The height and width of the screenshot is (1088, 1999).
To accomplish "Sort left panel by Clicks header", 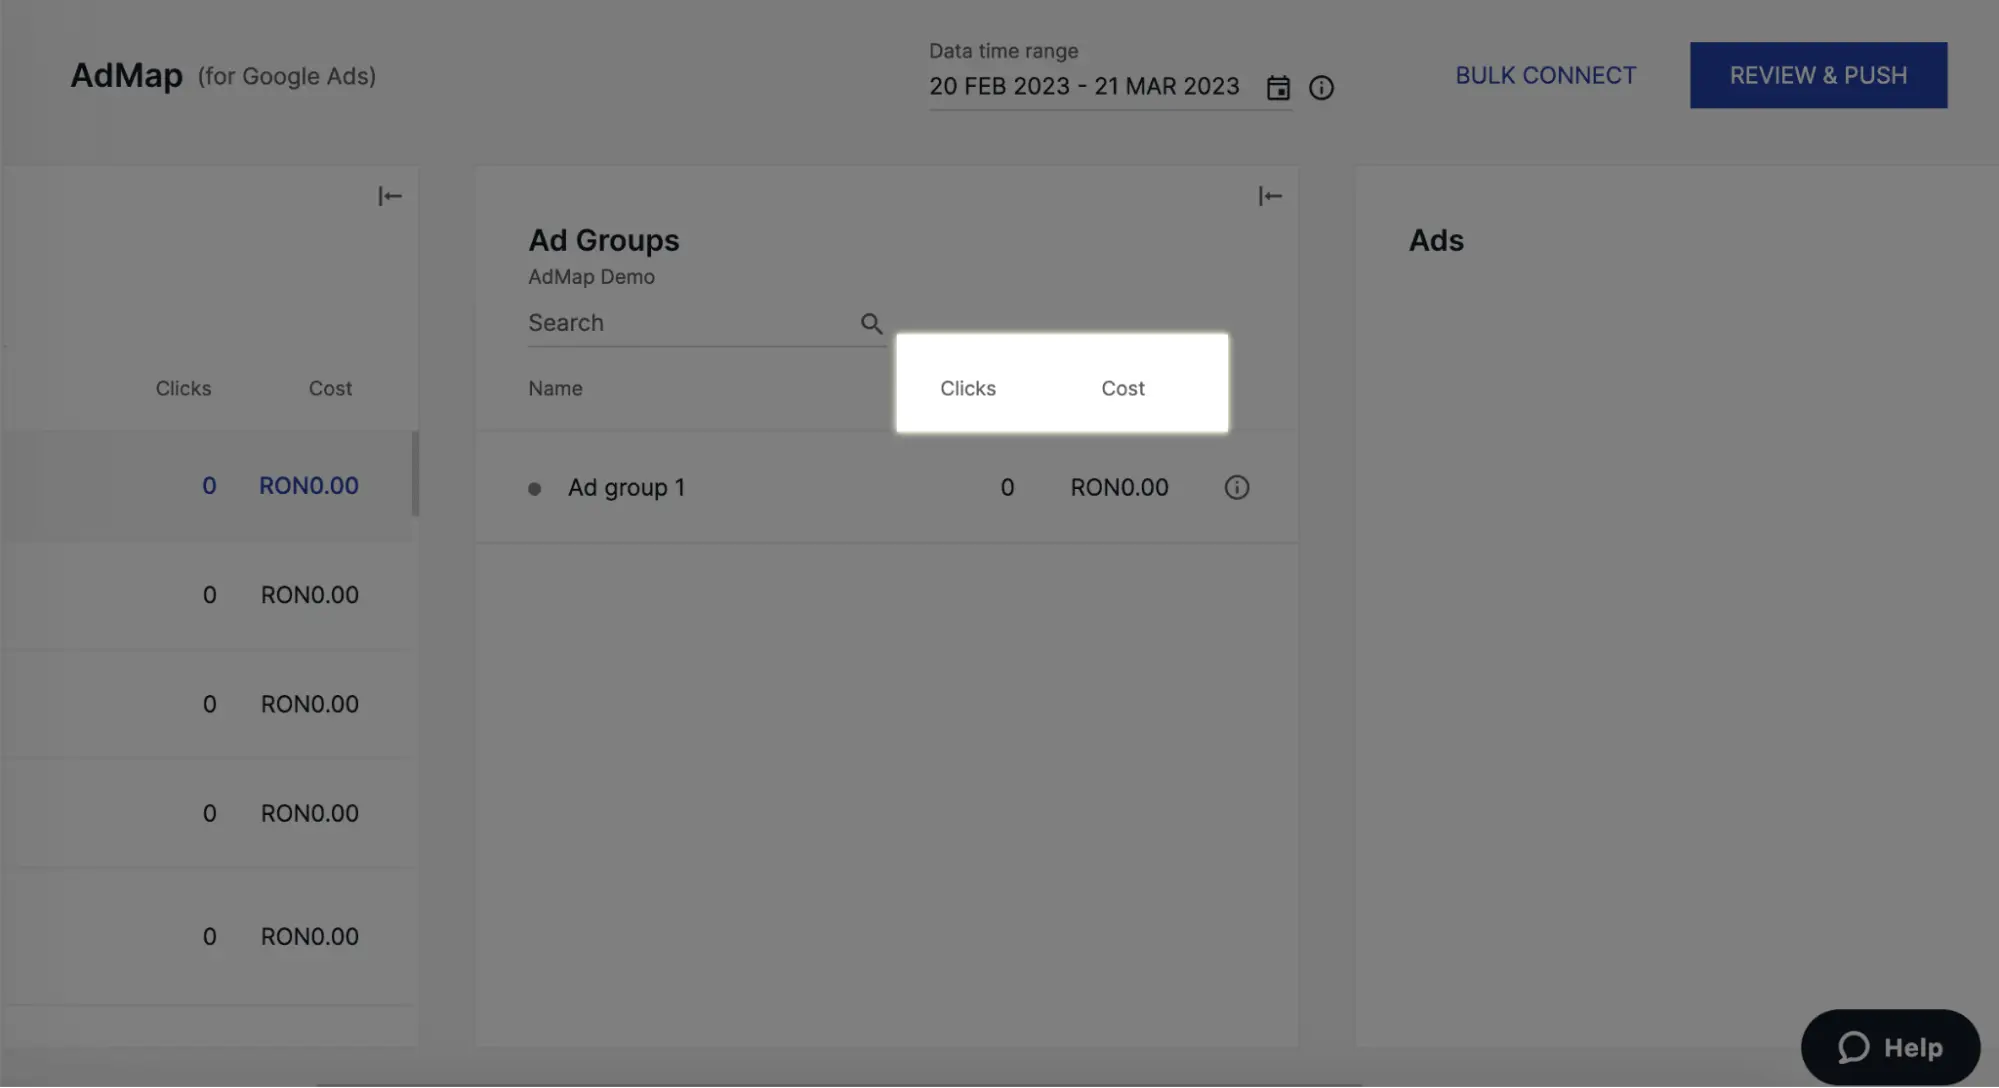I will tap(183, 388).
